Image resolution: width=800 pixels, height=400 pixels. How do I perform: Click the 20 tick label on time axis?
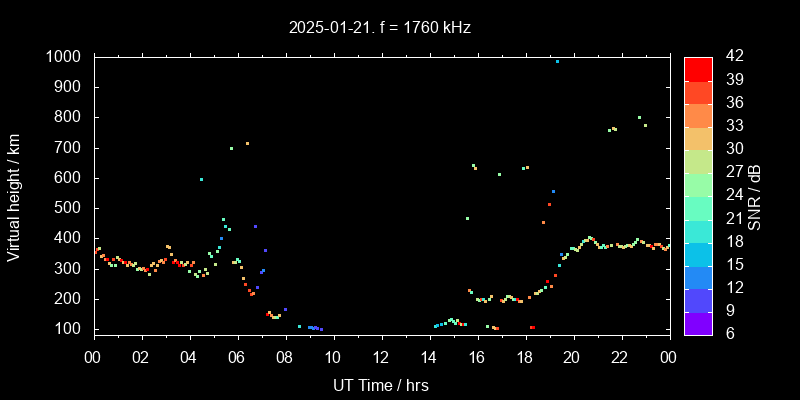[572, 357]
